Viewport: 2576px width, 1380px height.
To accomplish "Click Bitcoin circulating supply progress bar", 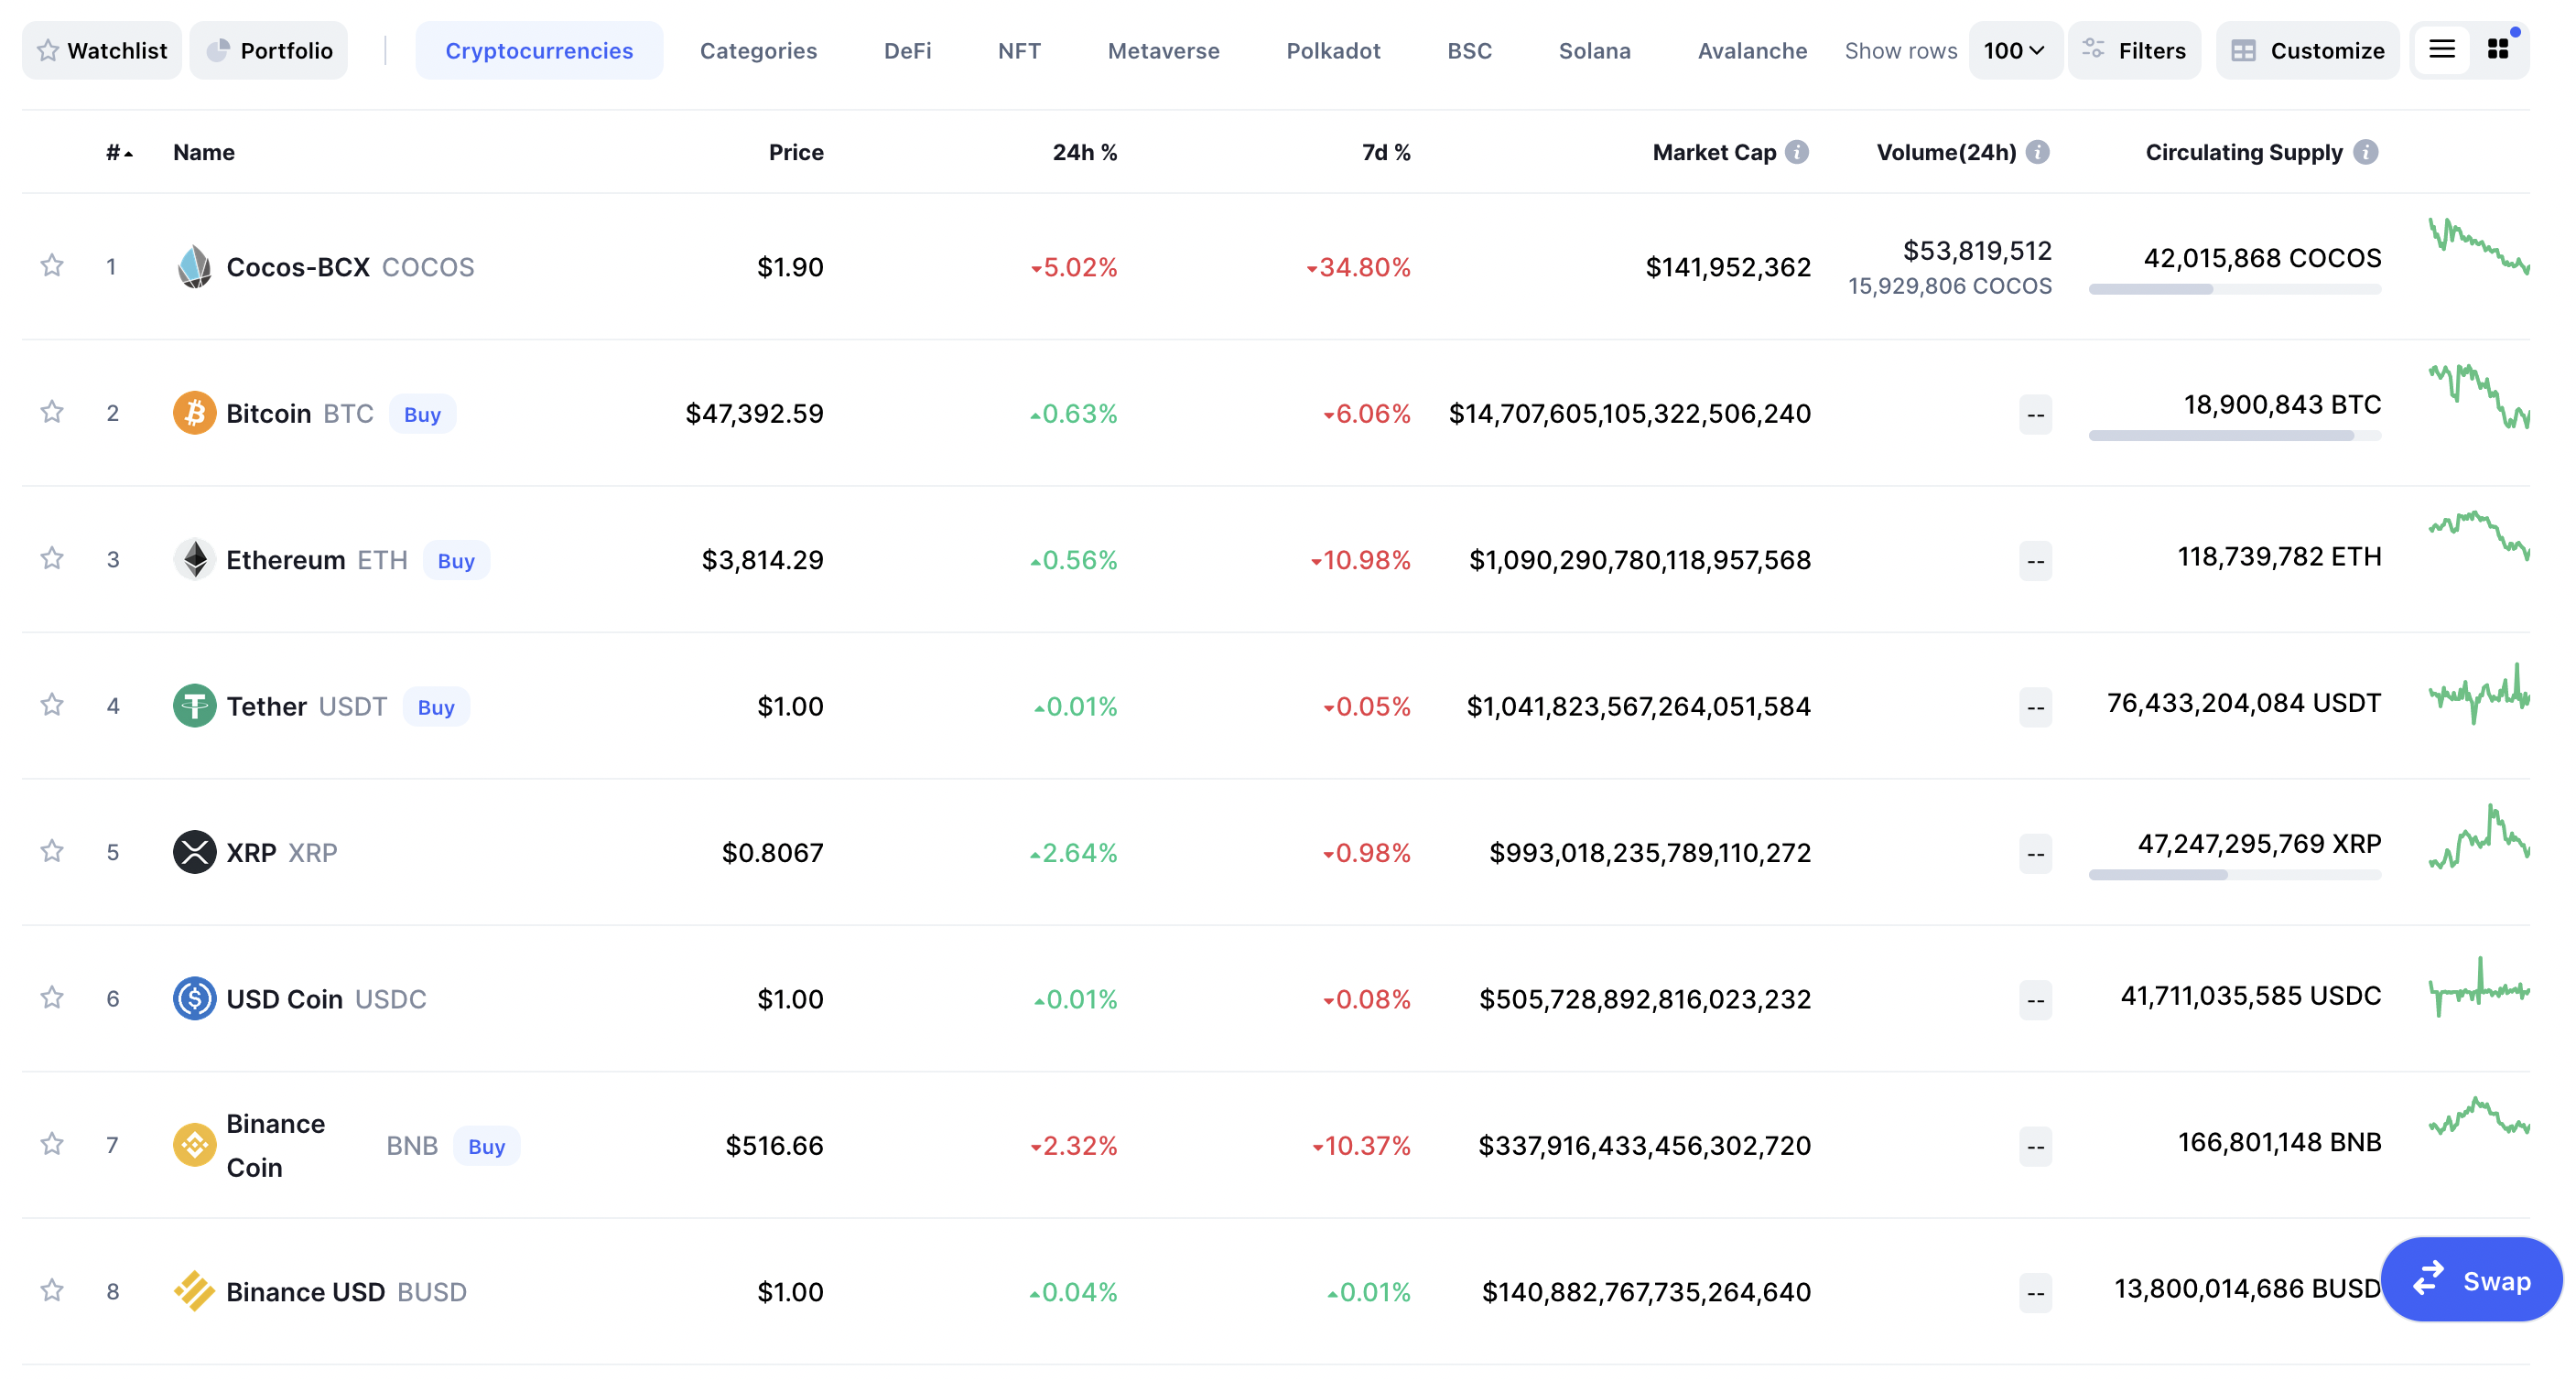I will 2235,435.
